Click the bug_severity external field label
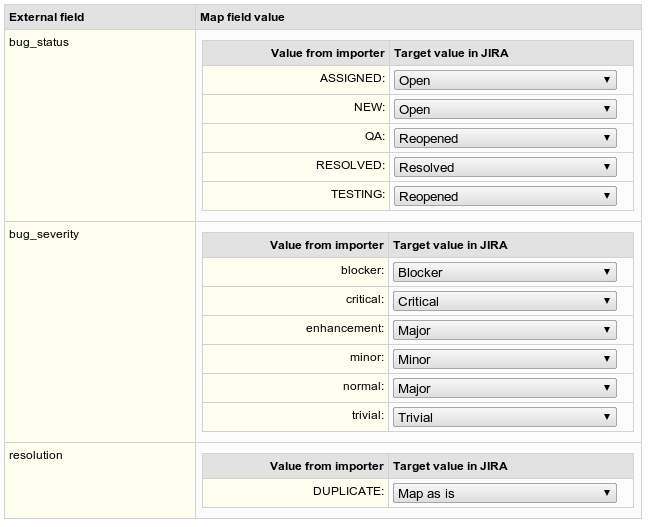The width and height of the screenshot is (648, 527). [x=44, y=234]
